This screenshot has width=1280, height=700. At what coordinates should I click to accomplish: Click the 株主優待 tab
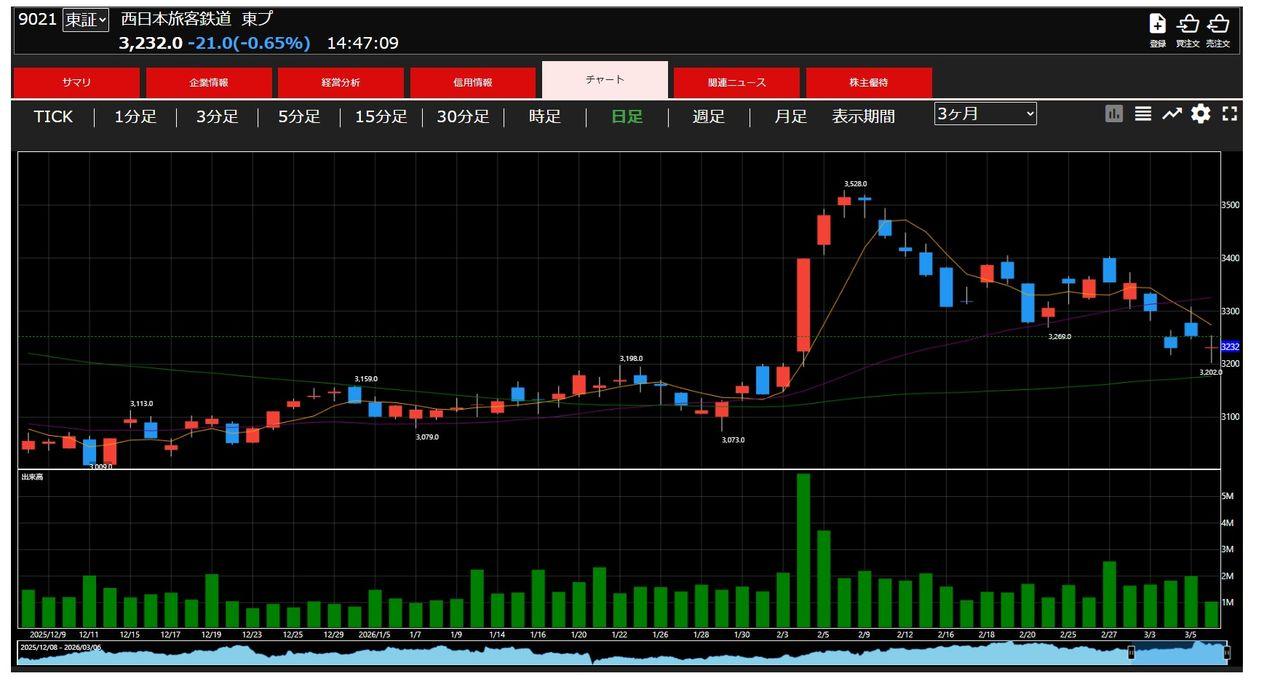868,83
